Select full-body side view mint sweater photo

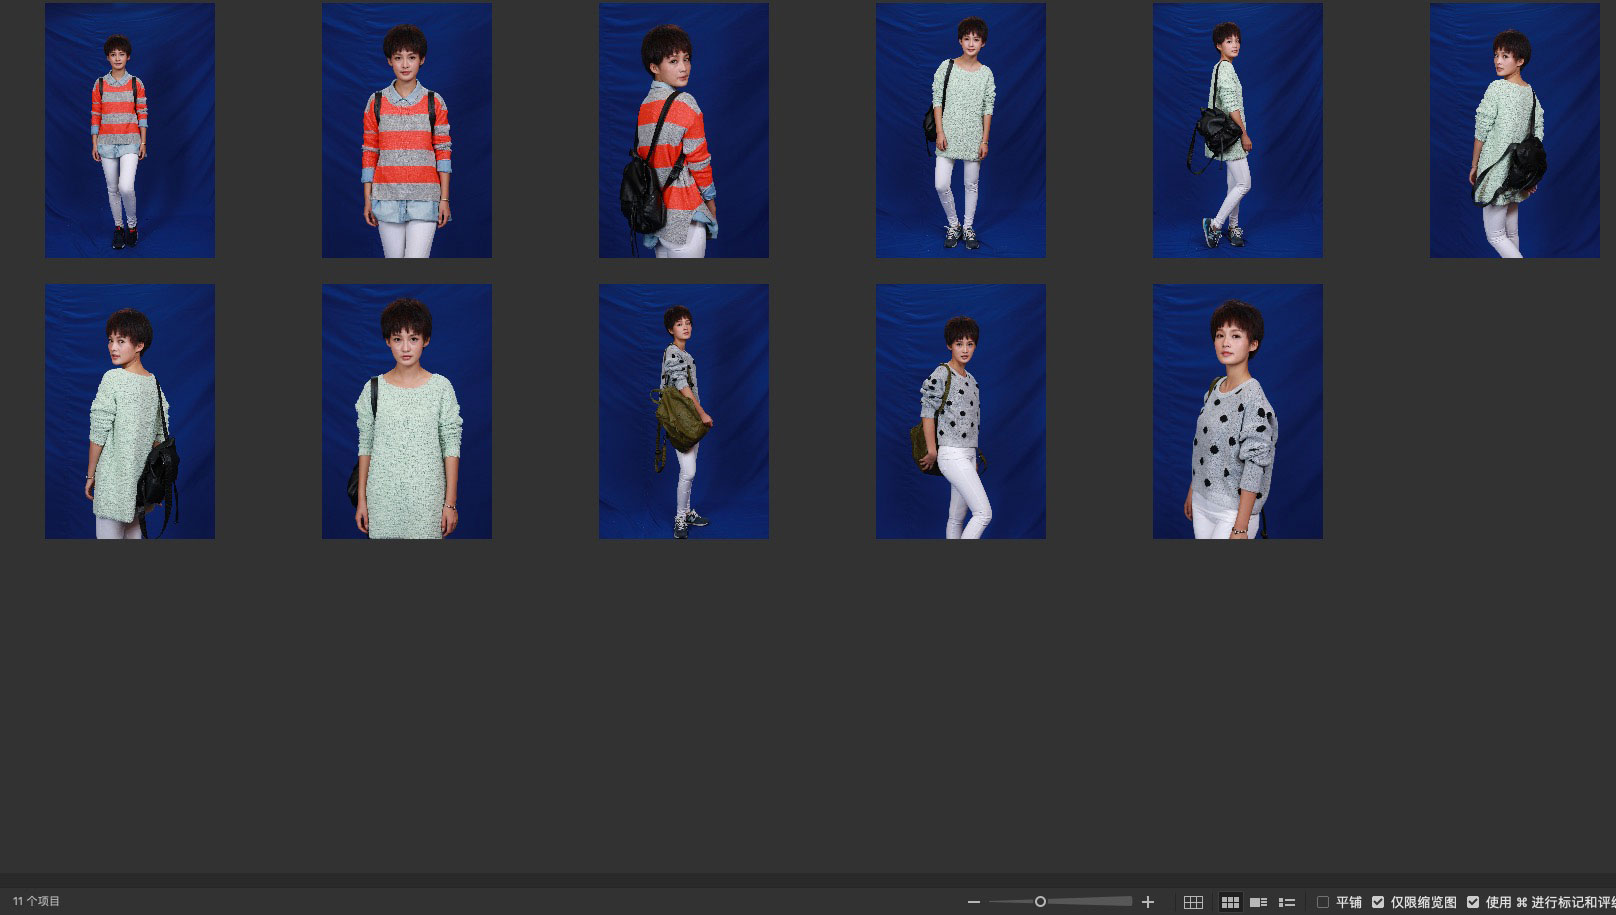tap(1238, 130)
